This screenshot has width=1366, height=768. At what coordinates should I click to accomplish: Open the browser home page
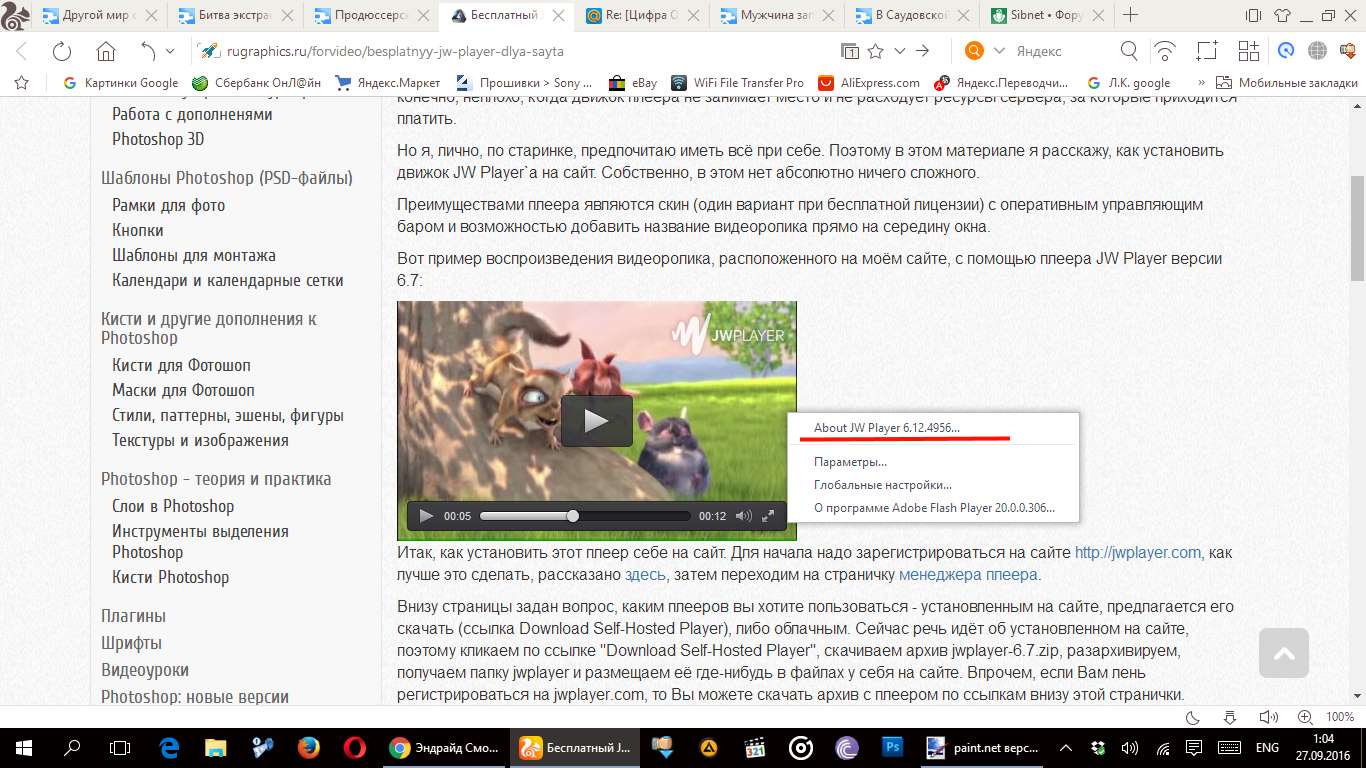coord(105,51)
